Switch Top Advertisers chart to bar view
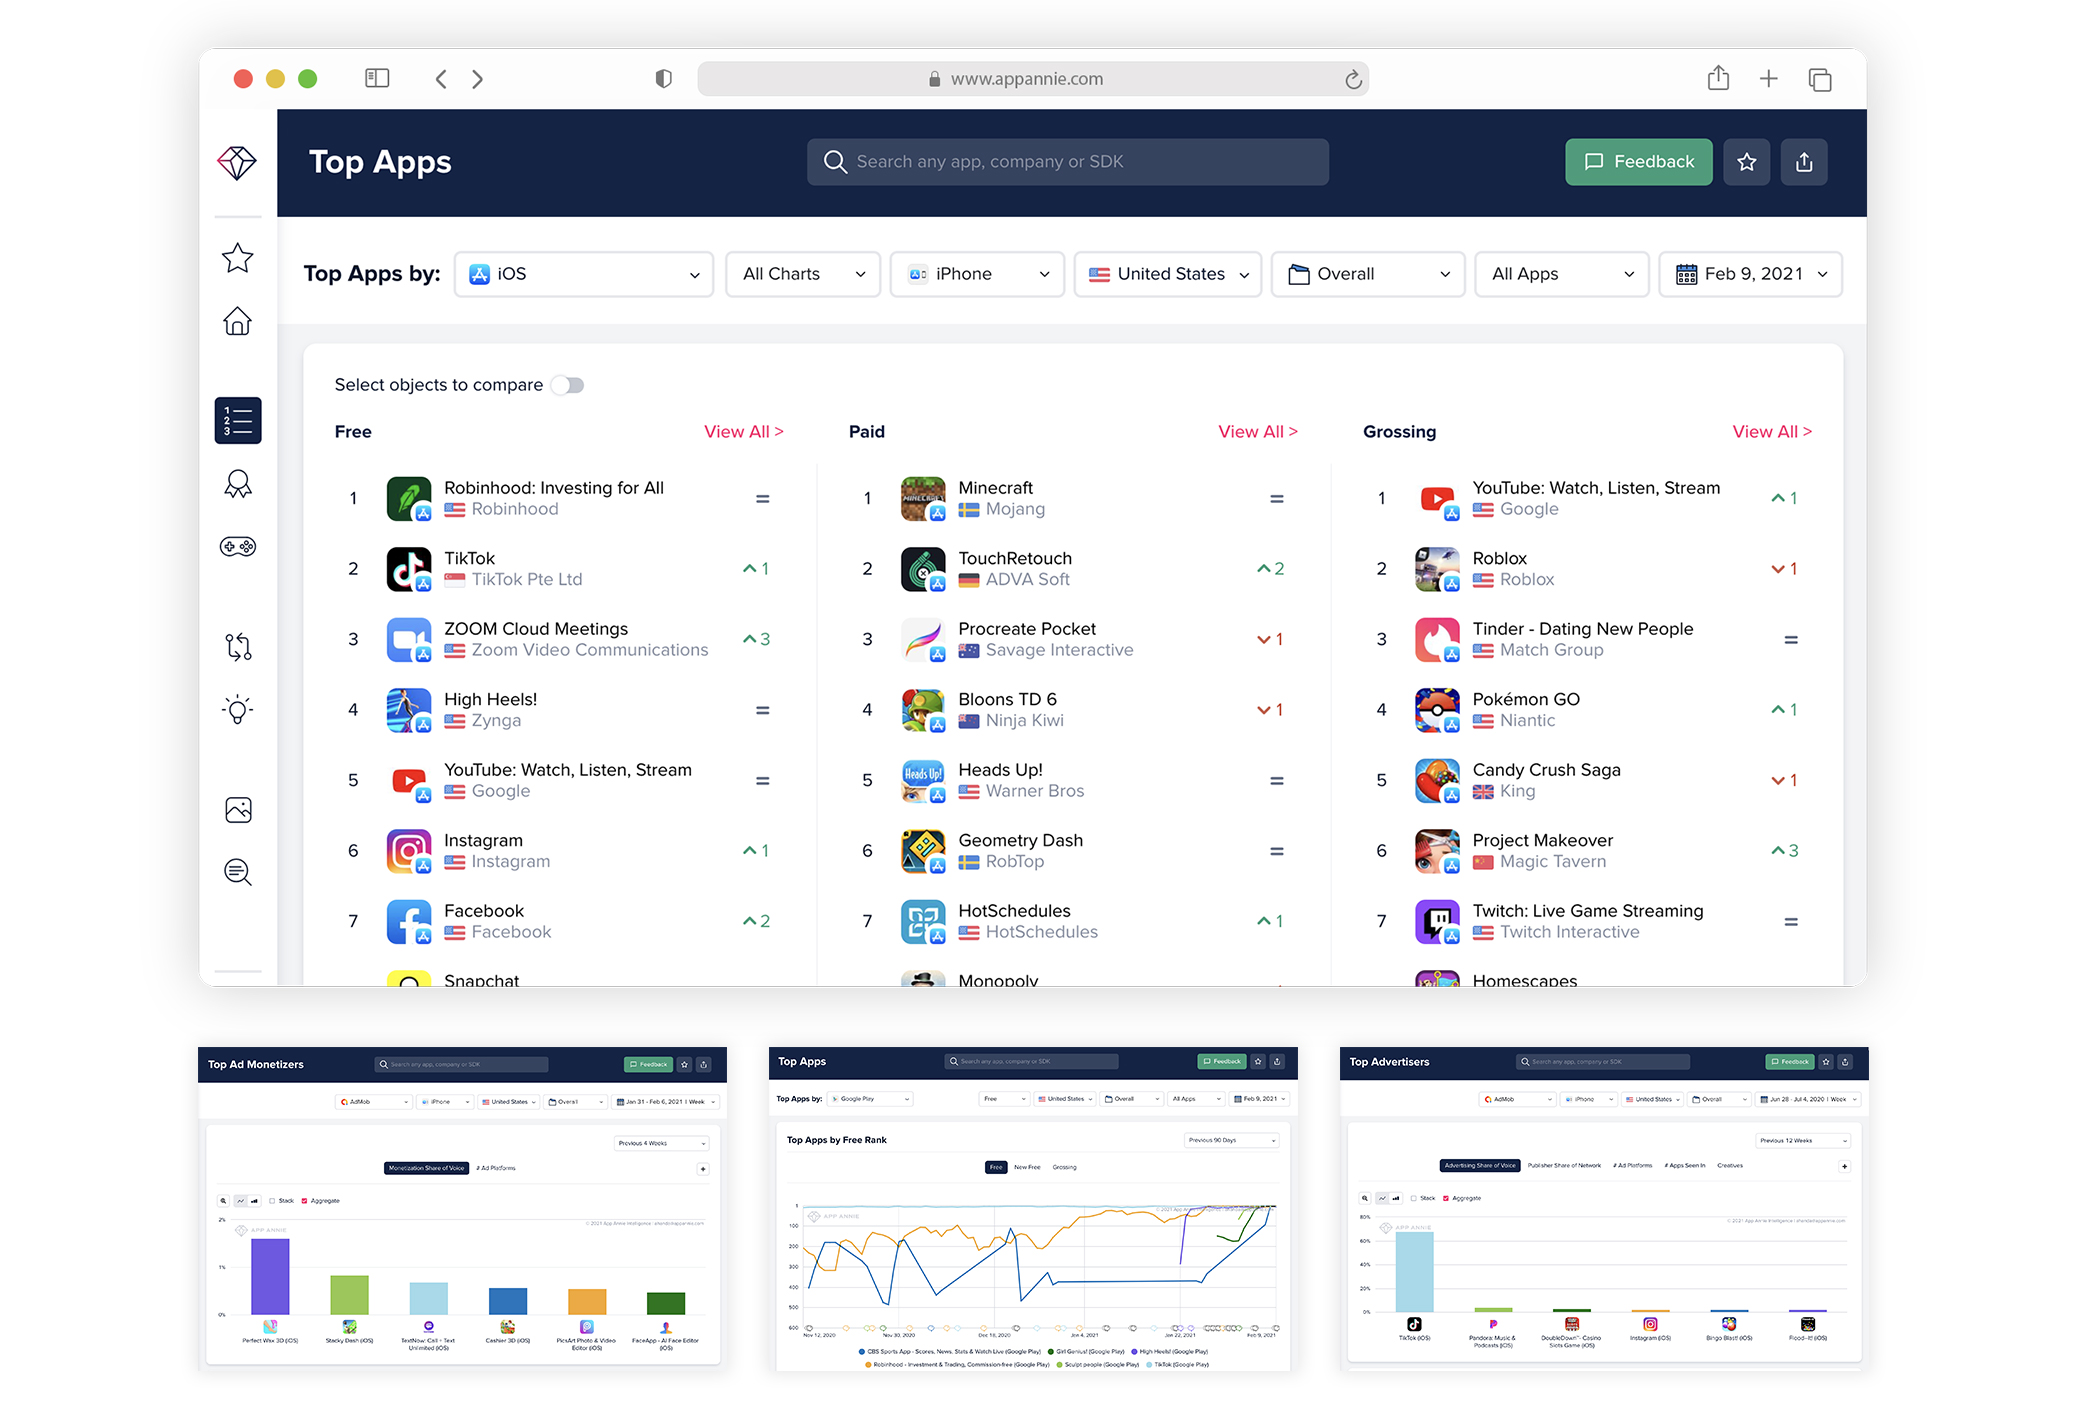 tap(1396, 1198)
